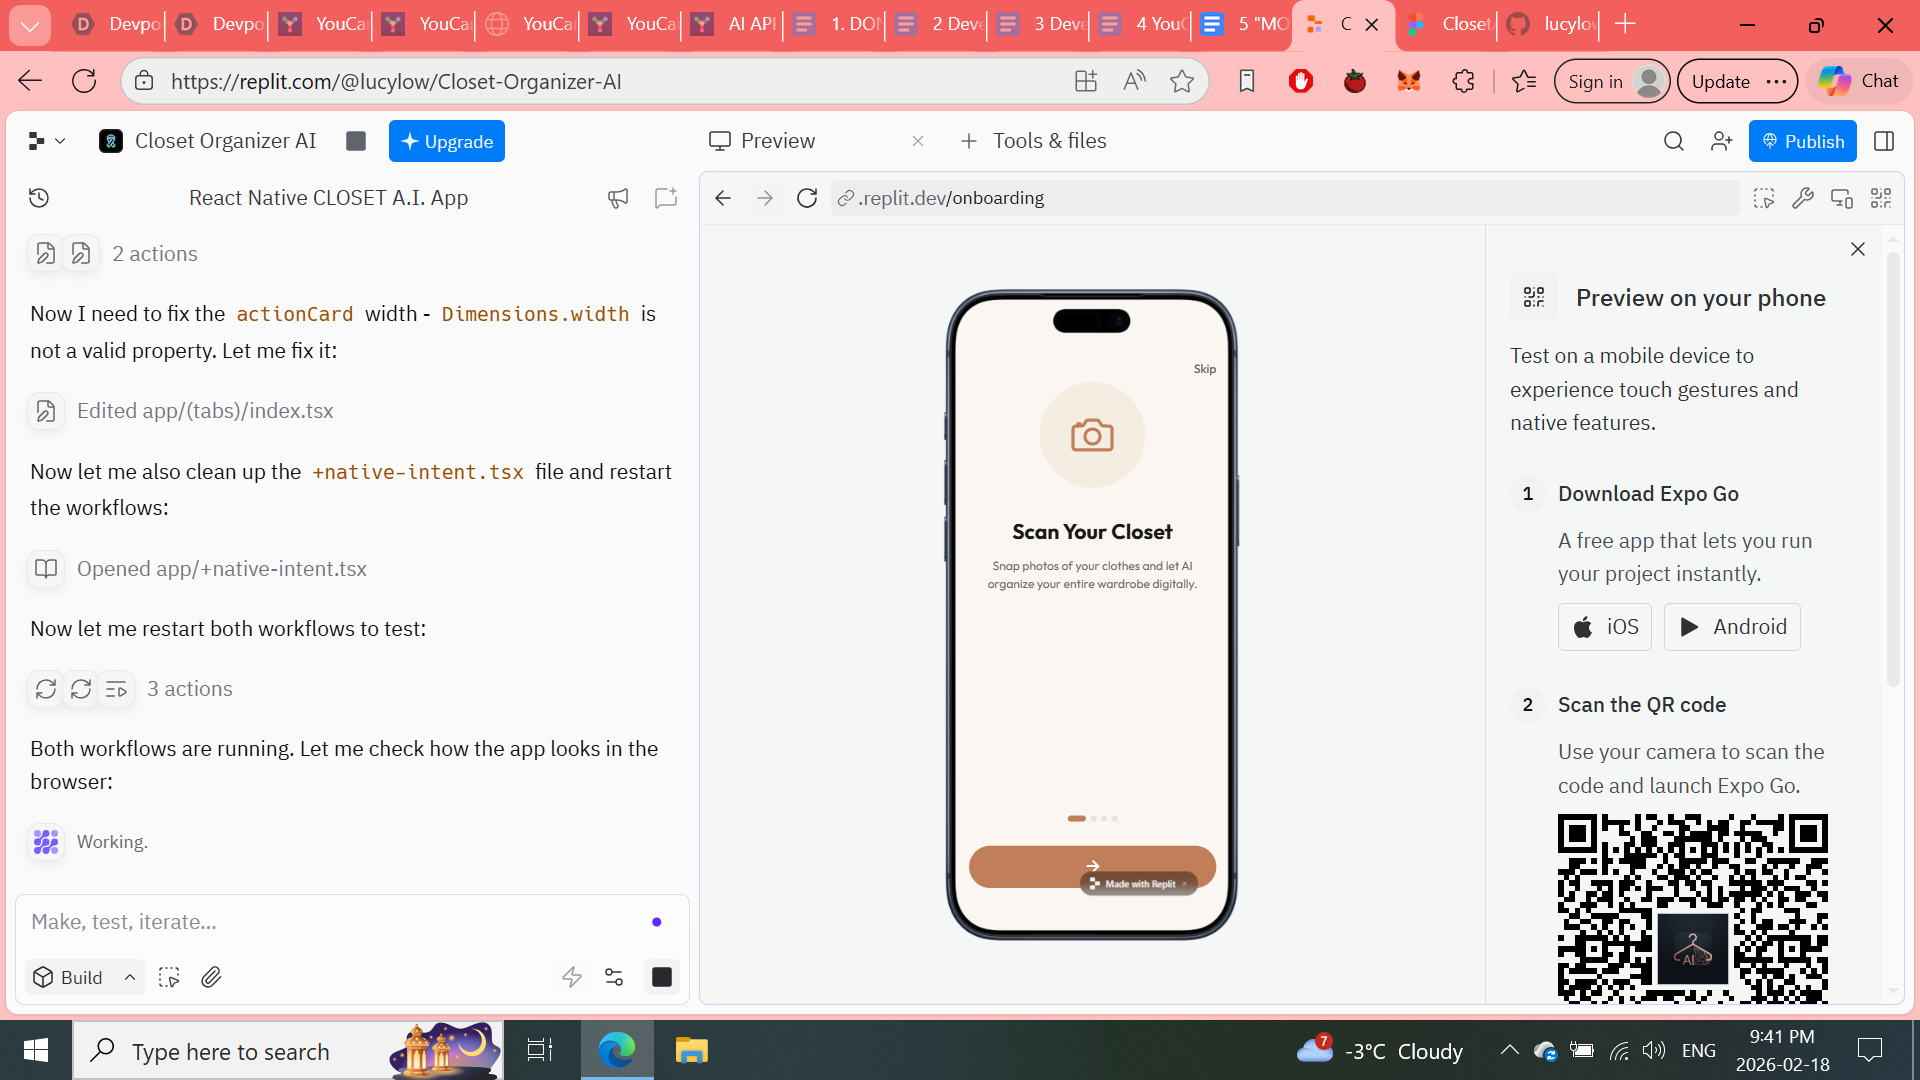Click the element selector icon in preview toolbar
1920x1080 pixels.
pyautogui.click(x=1764, y=198)
